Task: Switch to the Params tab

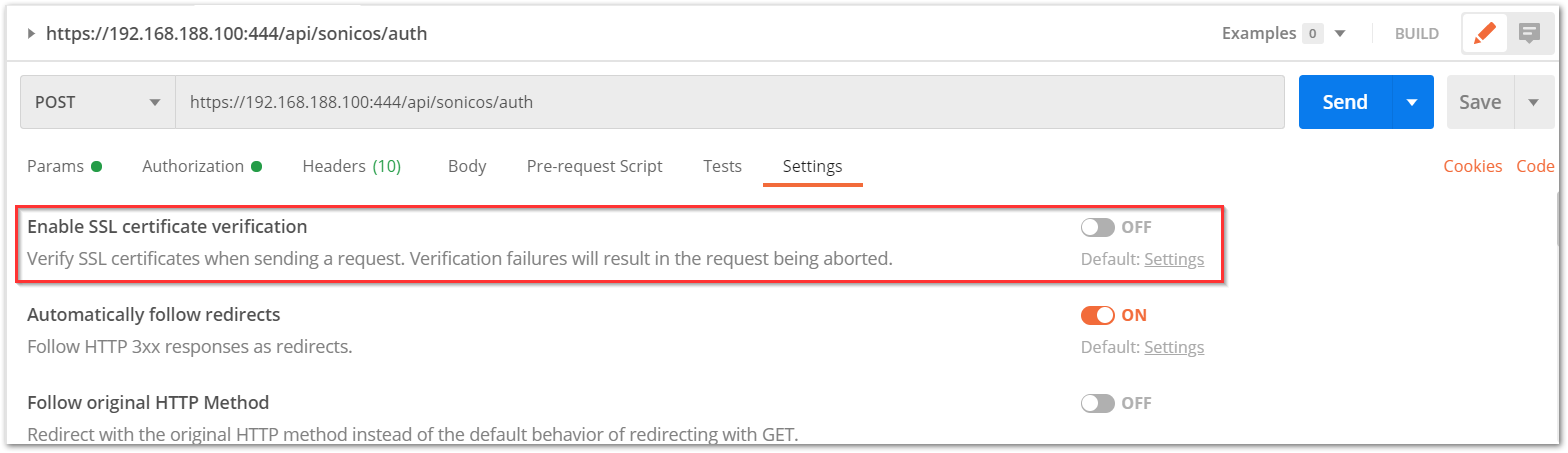Action: (x=64, y=166)
